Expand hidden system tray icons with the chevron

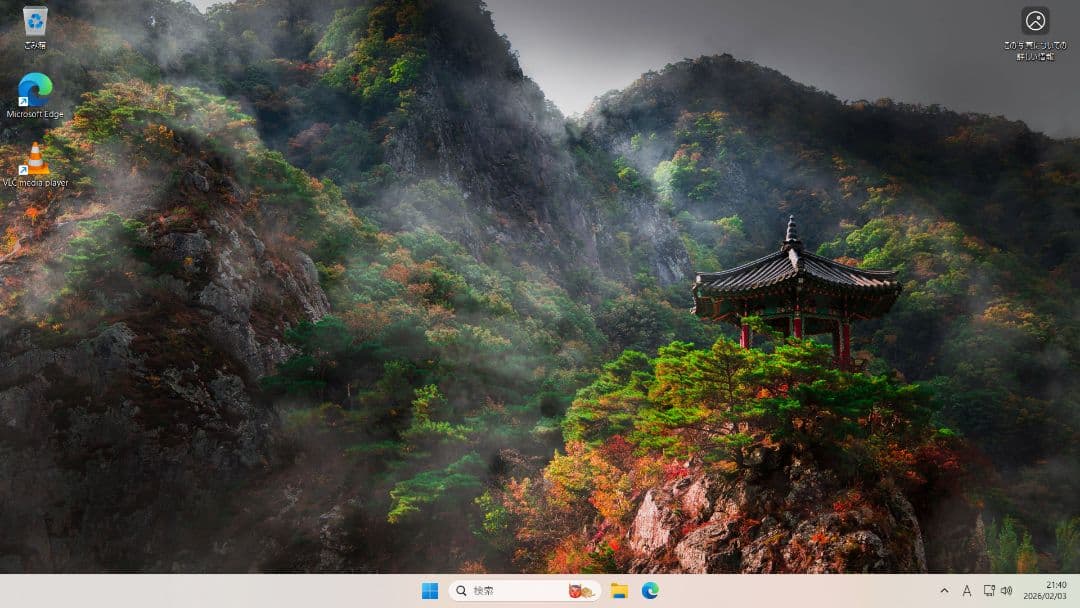tap(944, 591)
